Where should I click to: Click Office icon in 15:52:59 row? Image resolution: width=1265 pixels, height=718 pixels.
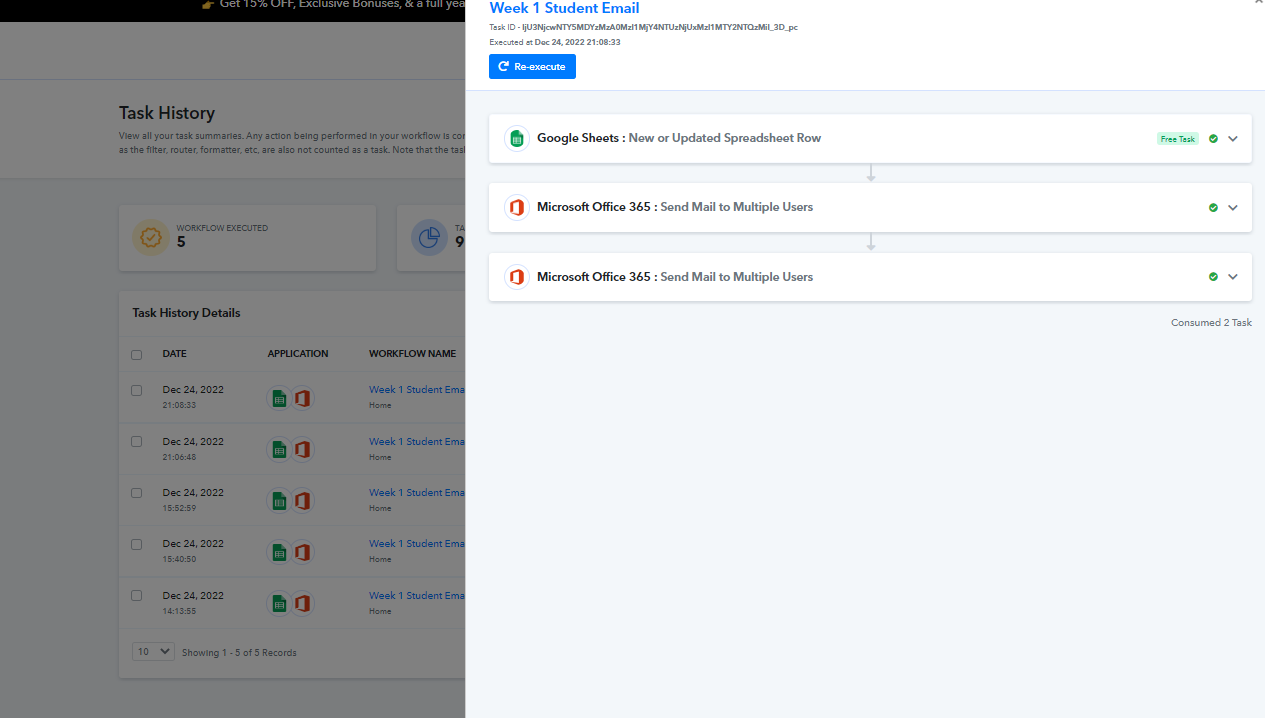(x=302, y=501)
